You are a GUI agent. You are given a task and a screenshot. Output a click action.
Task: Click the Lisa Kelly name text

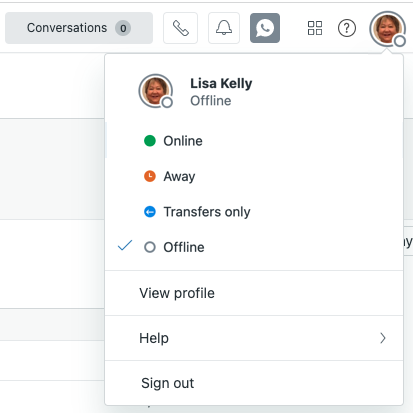tap(221, 83)
